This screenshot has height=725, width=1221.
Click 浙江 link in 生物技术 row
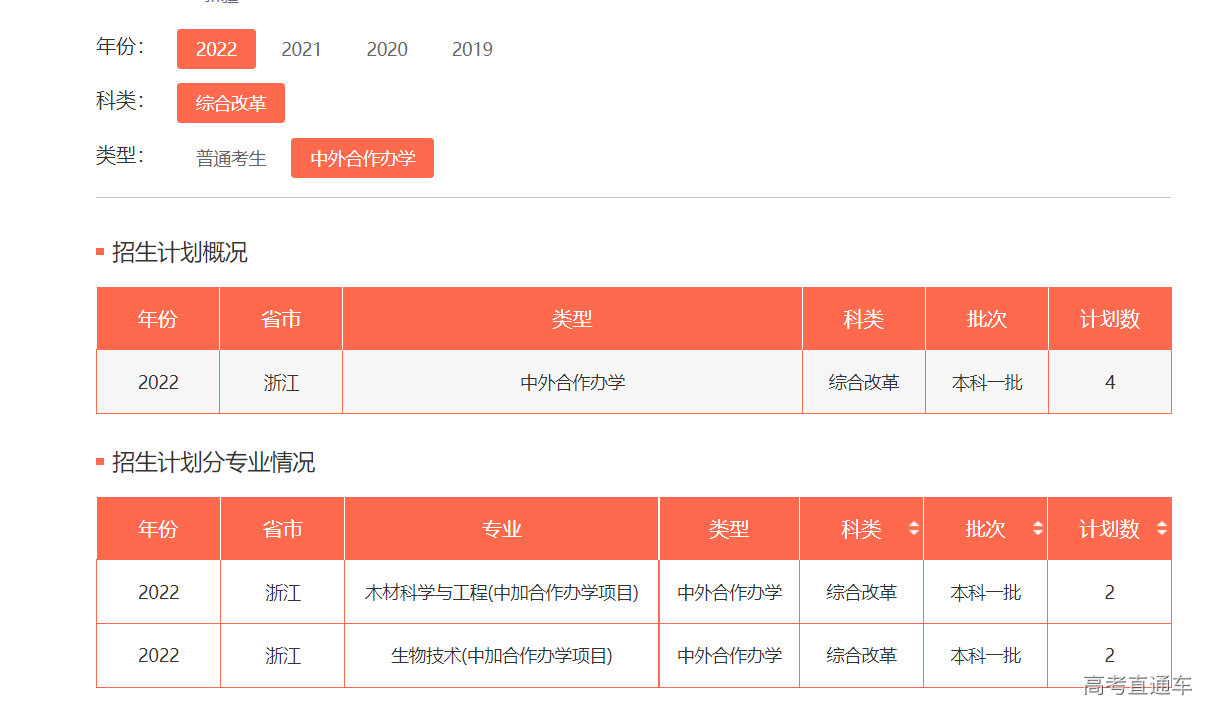[x=281, y=656]
